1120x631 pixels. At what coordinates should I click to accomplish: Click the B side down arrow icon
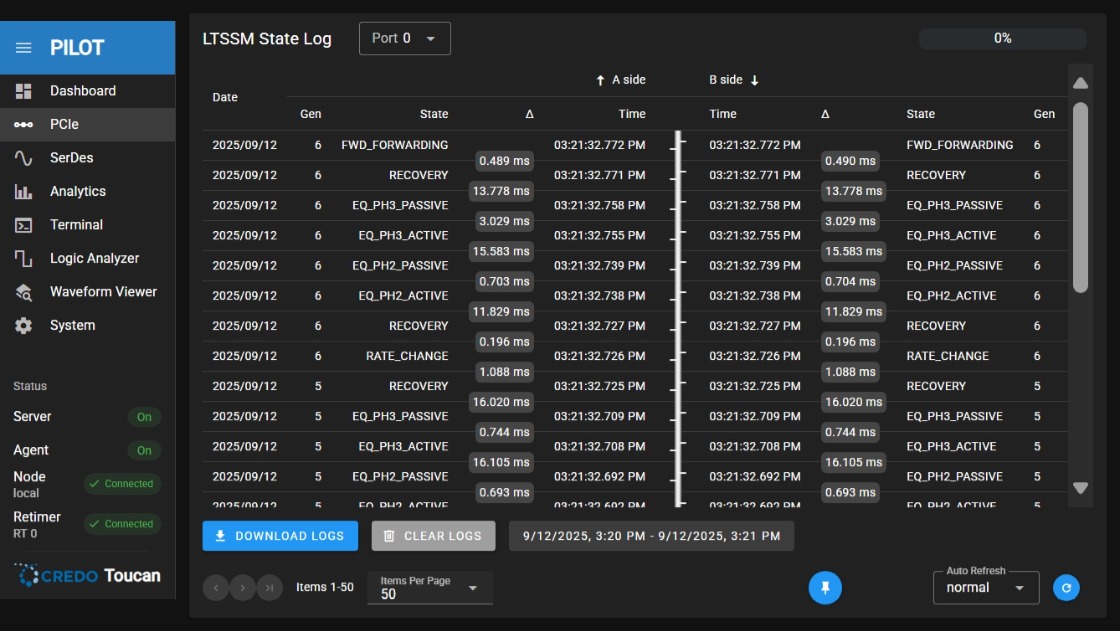click(755, 80)
